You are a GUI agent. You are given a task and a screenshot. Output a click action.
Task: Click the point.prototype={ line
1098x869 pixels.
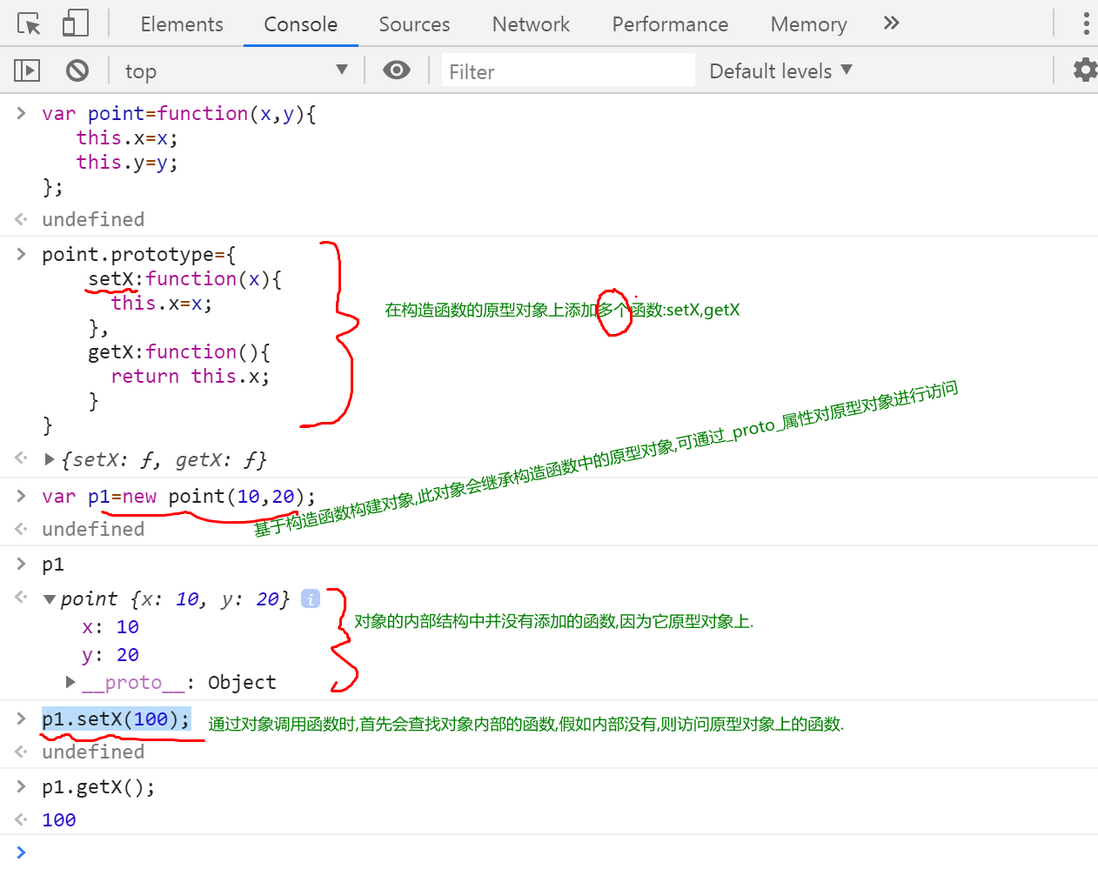click(139, 254)
